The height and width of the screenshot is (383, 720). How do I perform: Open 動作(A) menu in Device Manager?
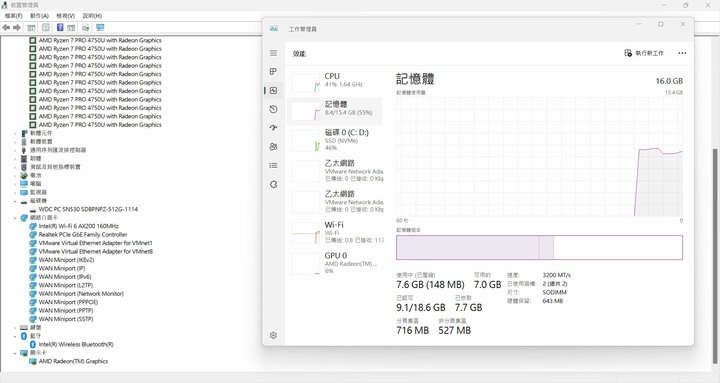click(39, 16)
